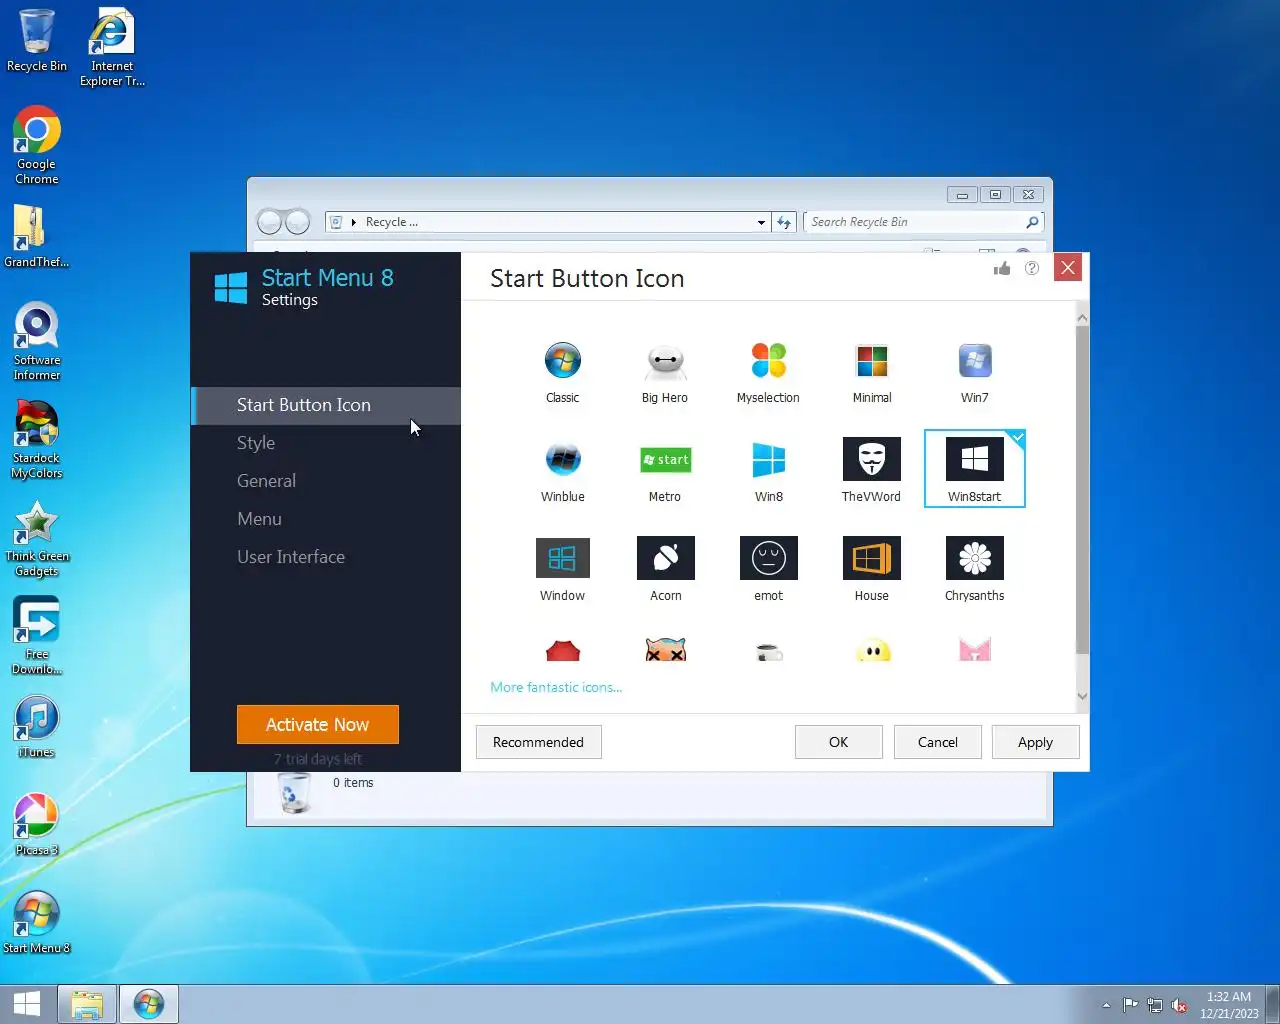Confirm settings with OK button
Screen dimensions: 1280x1024
click(x=838, y=742)
